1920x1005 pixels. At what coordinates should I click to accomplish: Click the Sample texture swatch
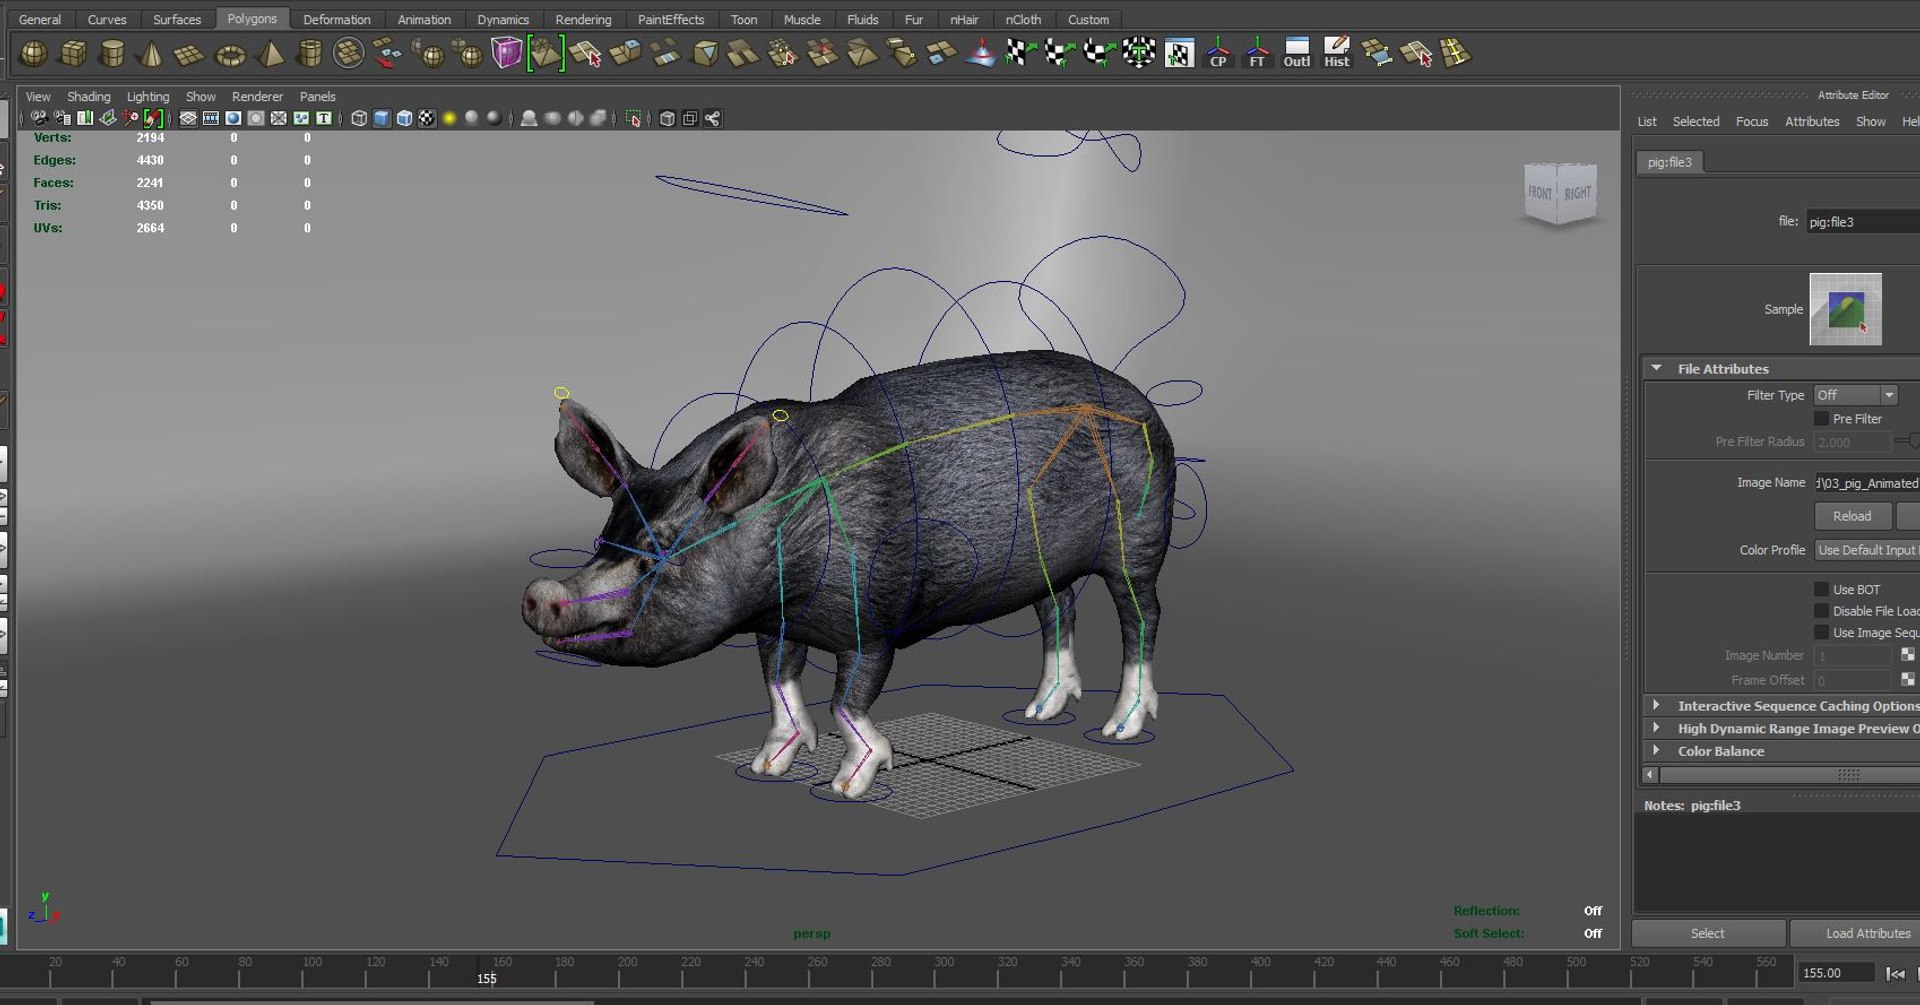1845,309
